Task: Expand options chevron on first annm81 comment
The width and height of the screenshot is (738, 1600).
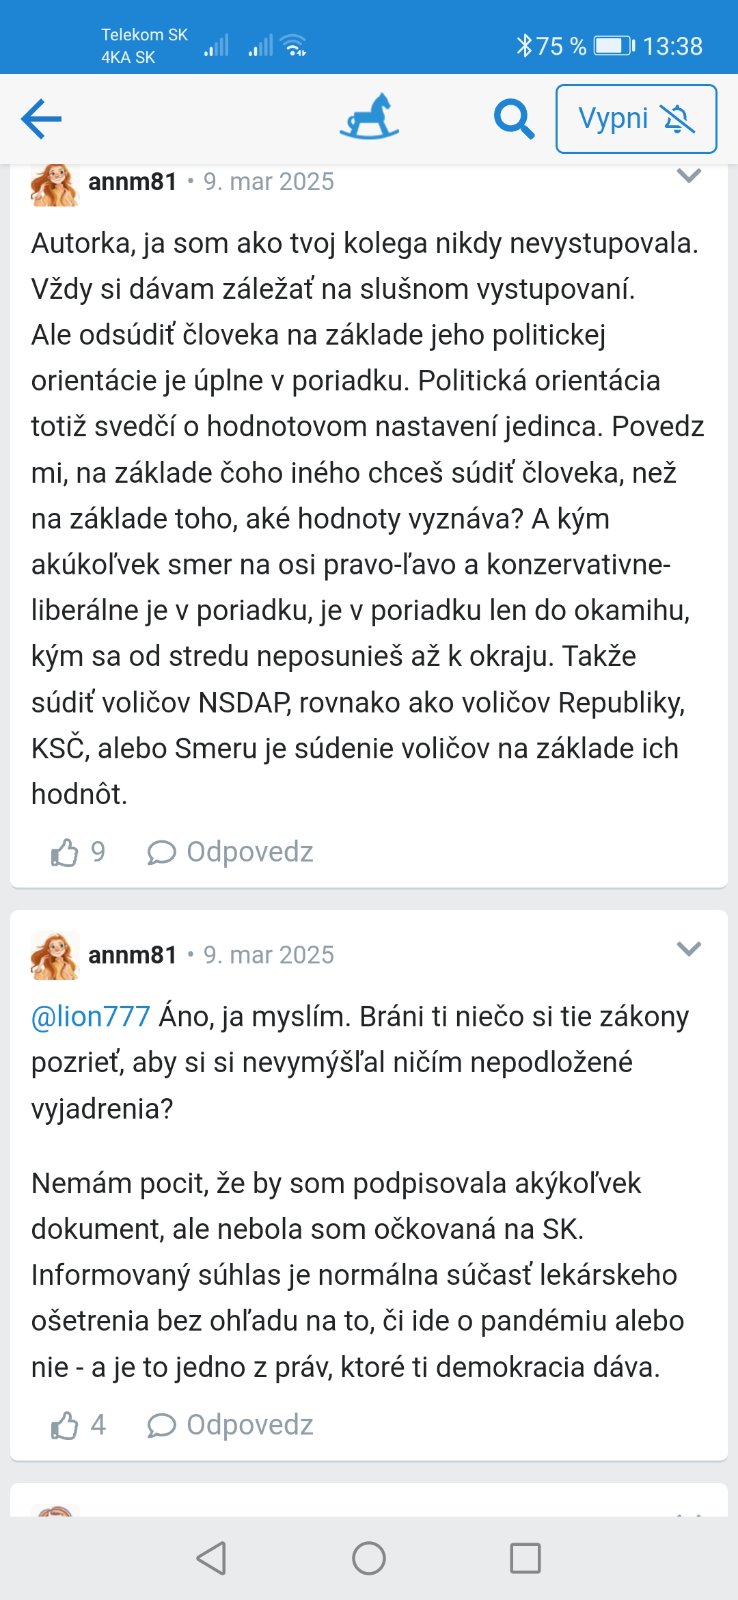Action: point(689,177)
